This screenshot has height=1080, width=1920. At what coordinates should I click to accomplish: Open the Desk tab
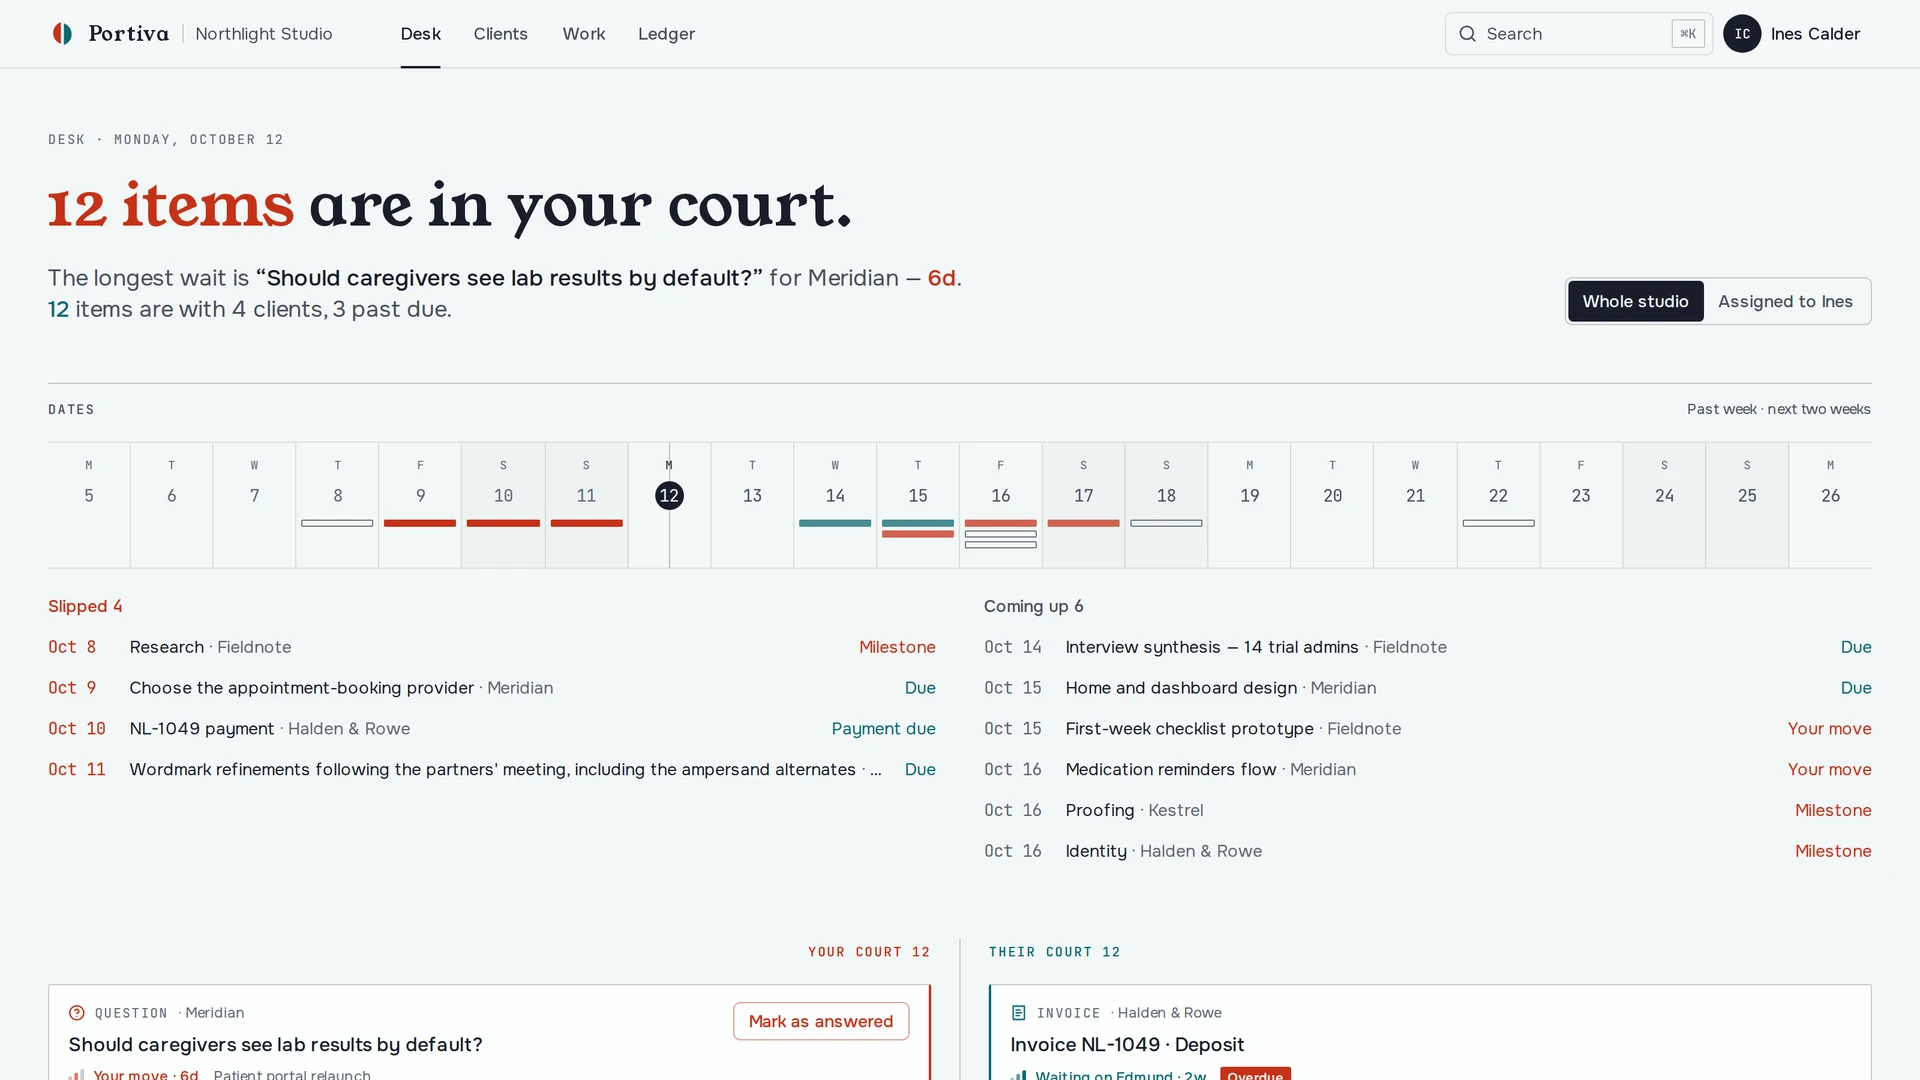[420, 34]
